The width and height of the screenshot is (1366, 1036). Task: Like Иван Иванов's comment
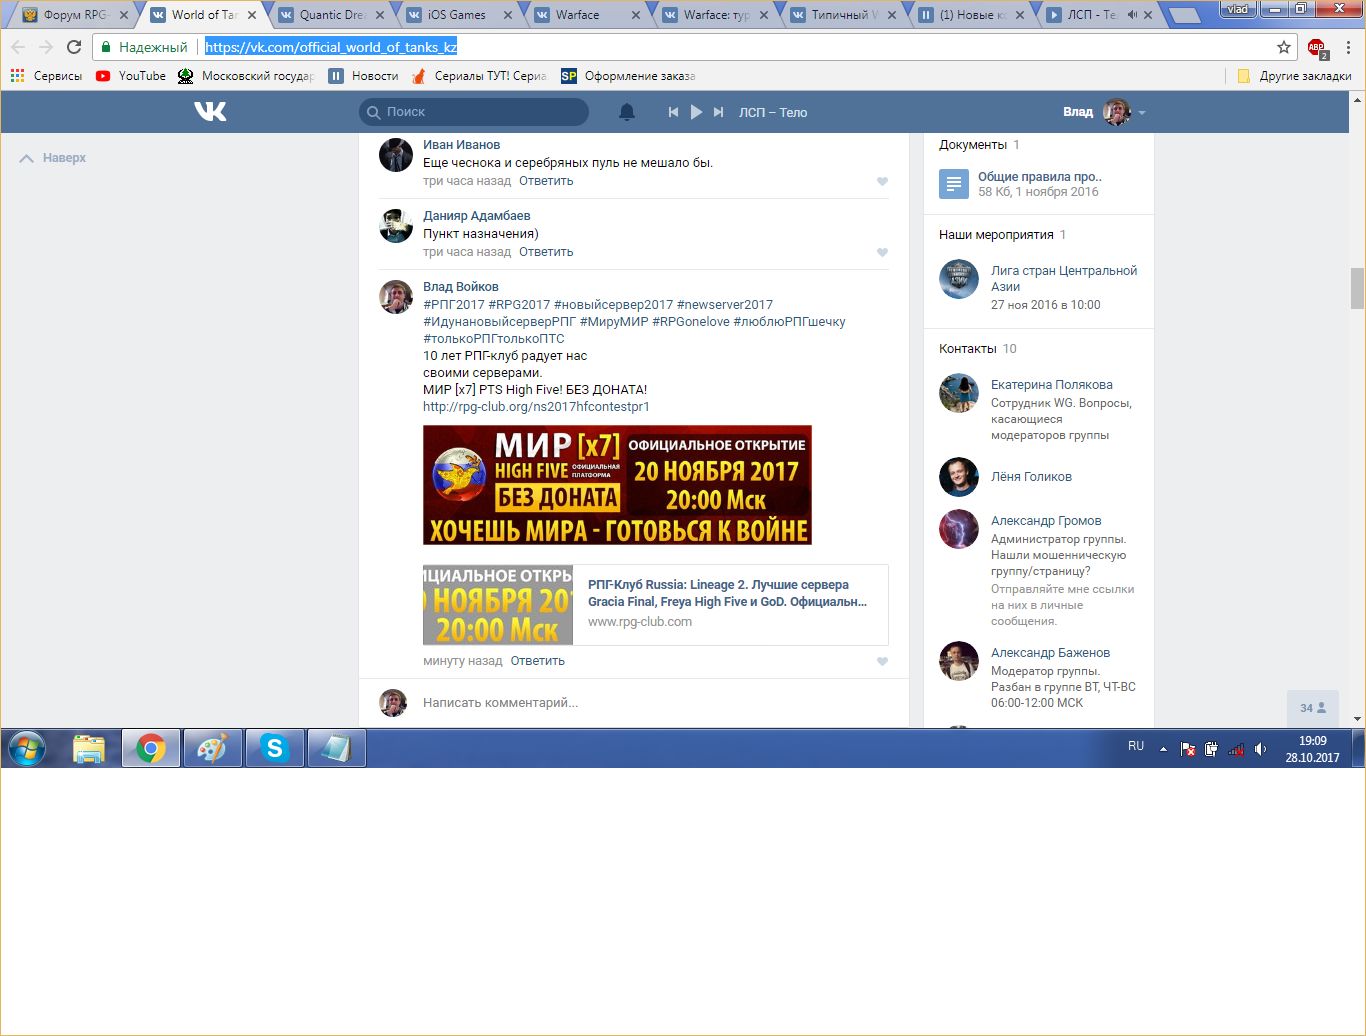pyautogui.click(x=882, y=182)
